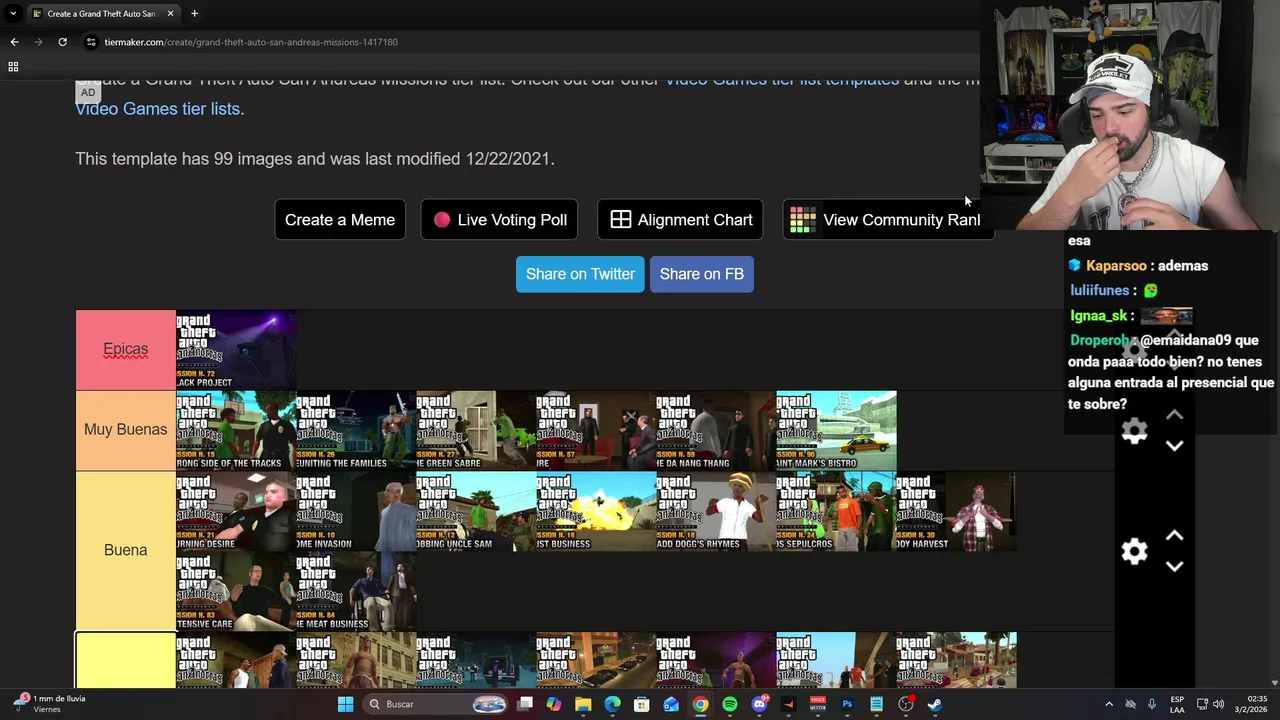Viewport: 1280px width, 720px height.
Task: Close the Create a Grand Theft Auto tab
Action: click(170, 14)
